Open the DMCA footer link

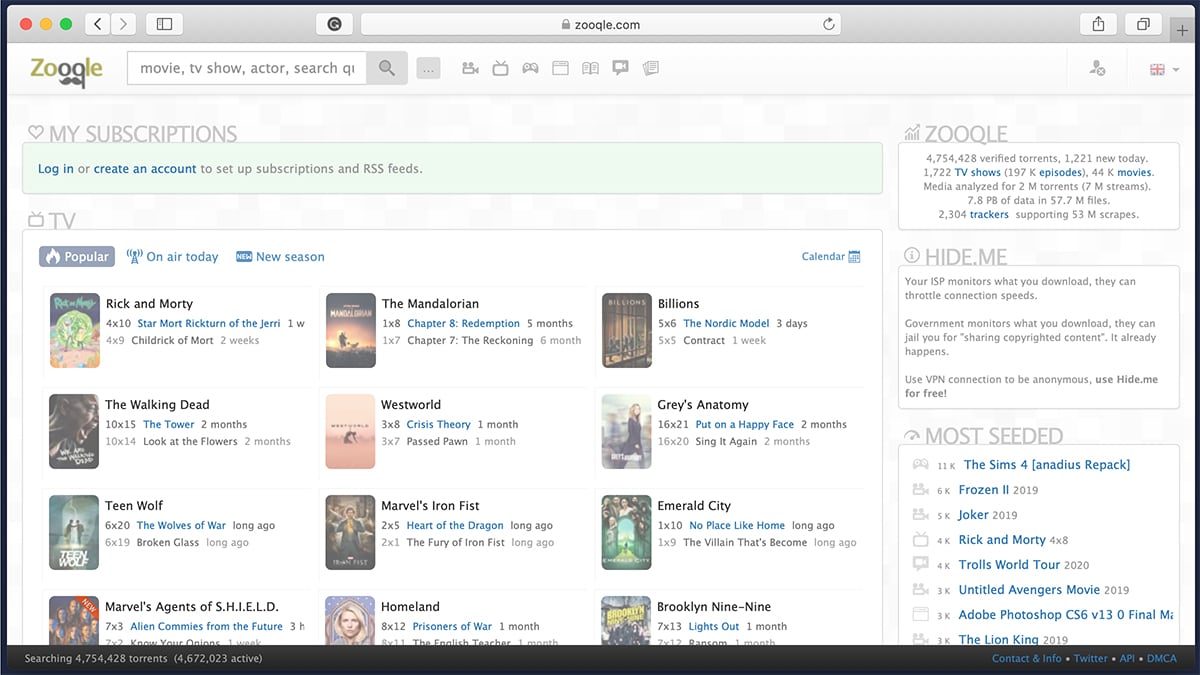click(x=1162, y=659)
